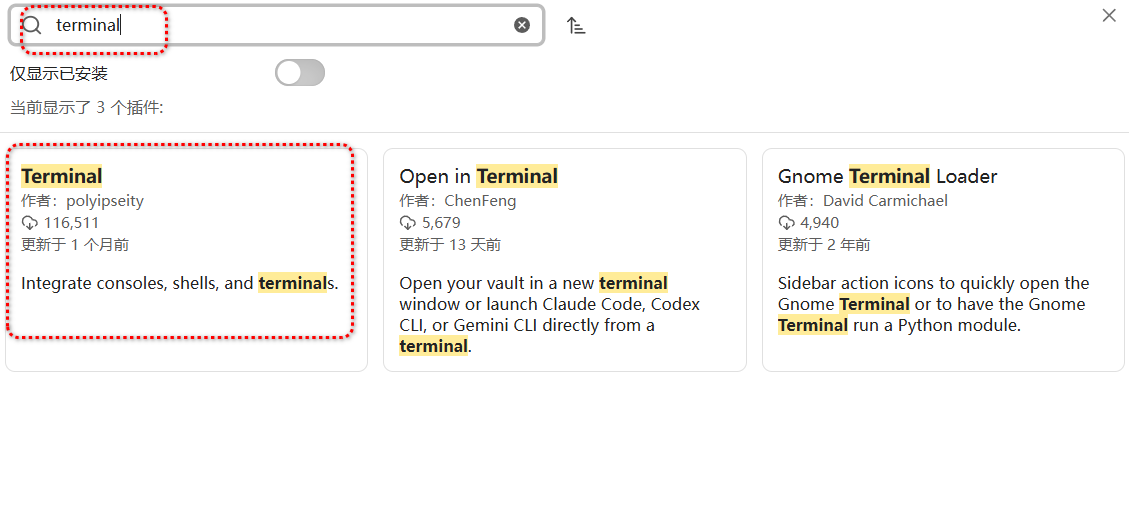Click download icon beside 5,679
This screenshot has width=1129, height=515.
pos(407,223)
